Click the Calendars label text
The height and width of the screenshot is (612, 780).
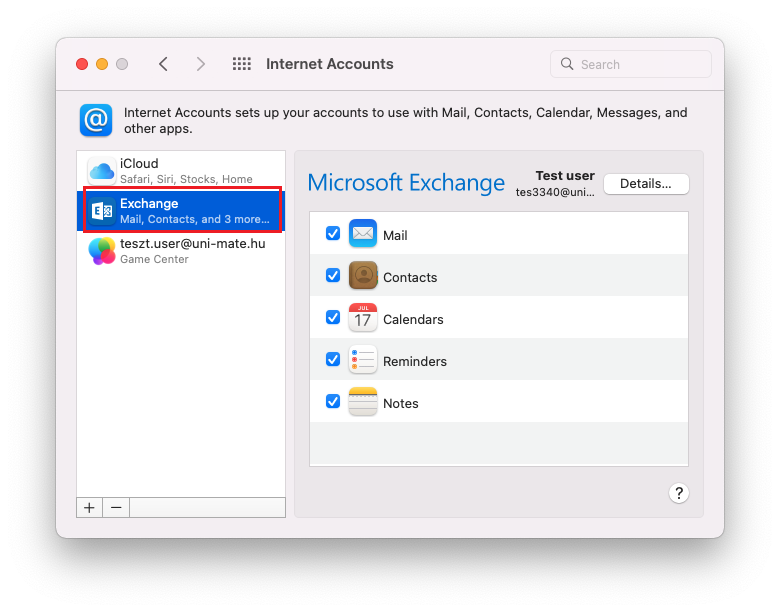[413, 319]
